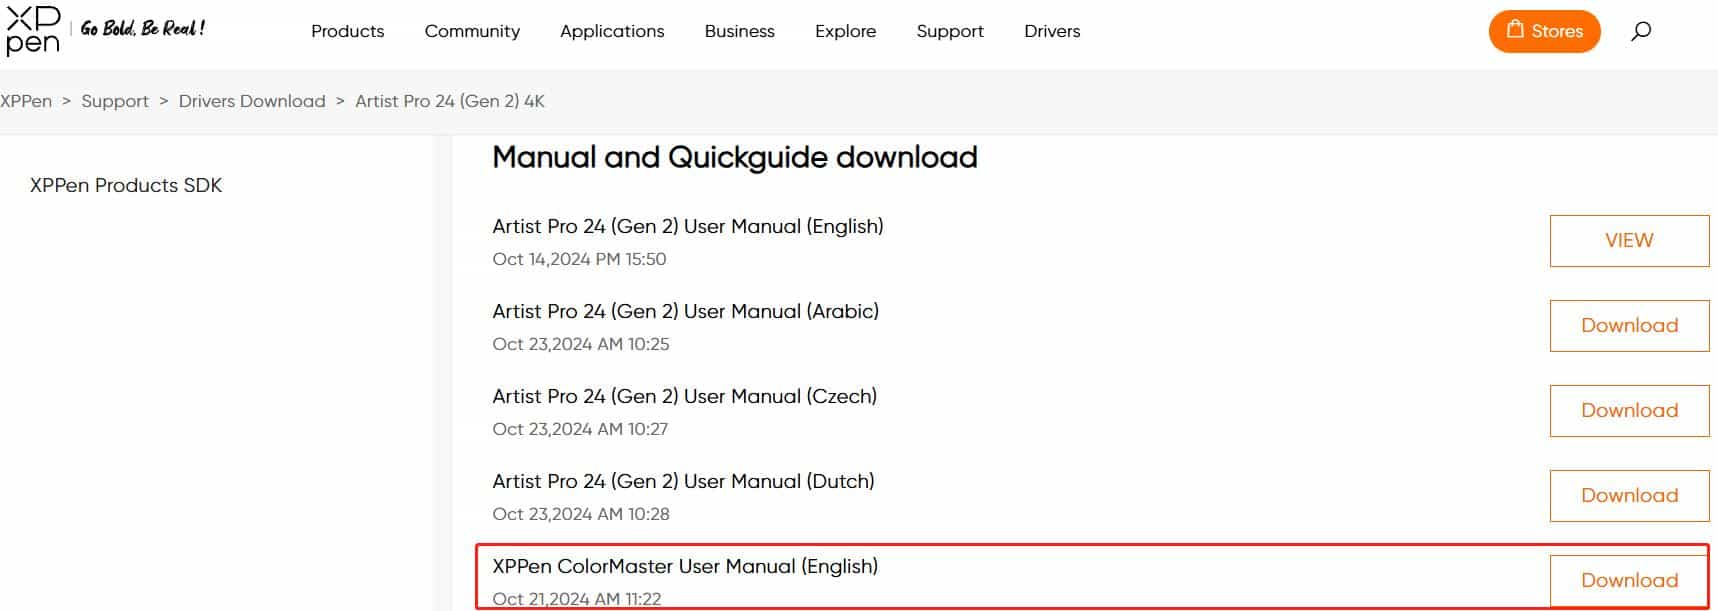
Task: Go to Support breadcrumb link
Action: [x=115, y=101]
